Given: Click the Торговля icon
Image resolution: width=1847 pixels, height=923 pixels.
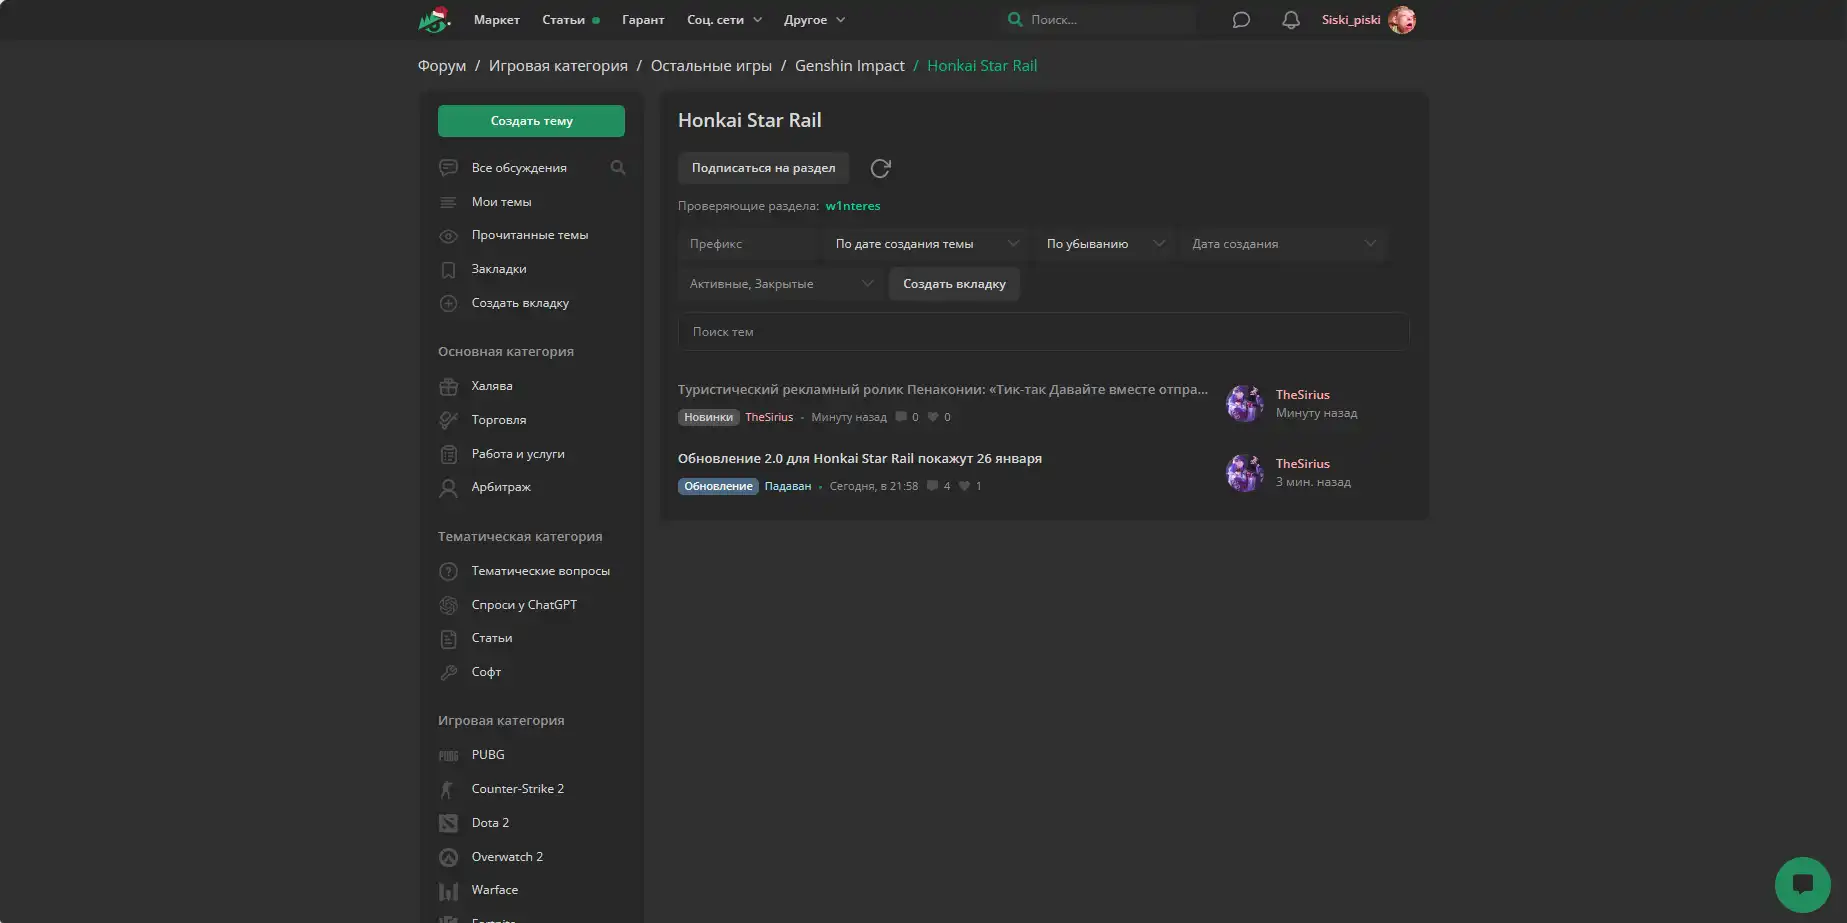Looking at the screenshot, I should [449, 420].
